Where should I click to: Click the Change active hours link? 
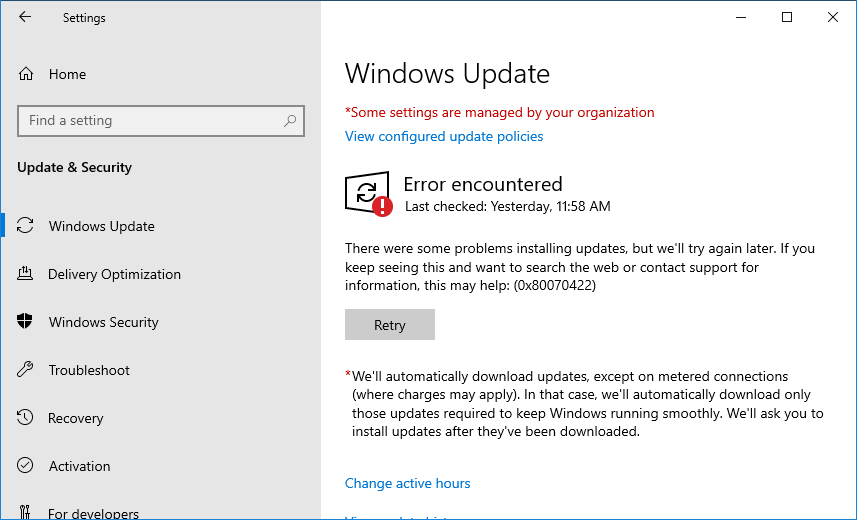[407, 483]
